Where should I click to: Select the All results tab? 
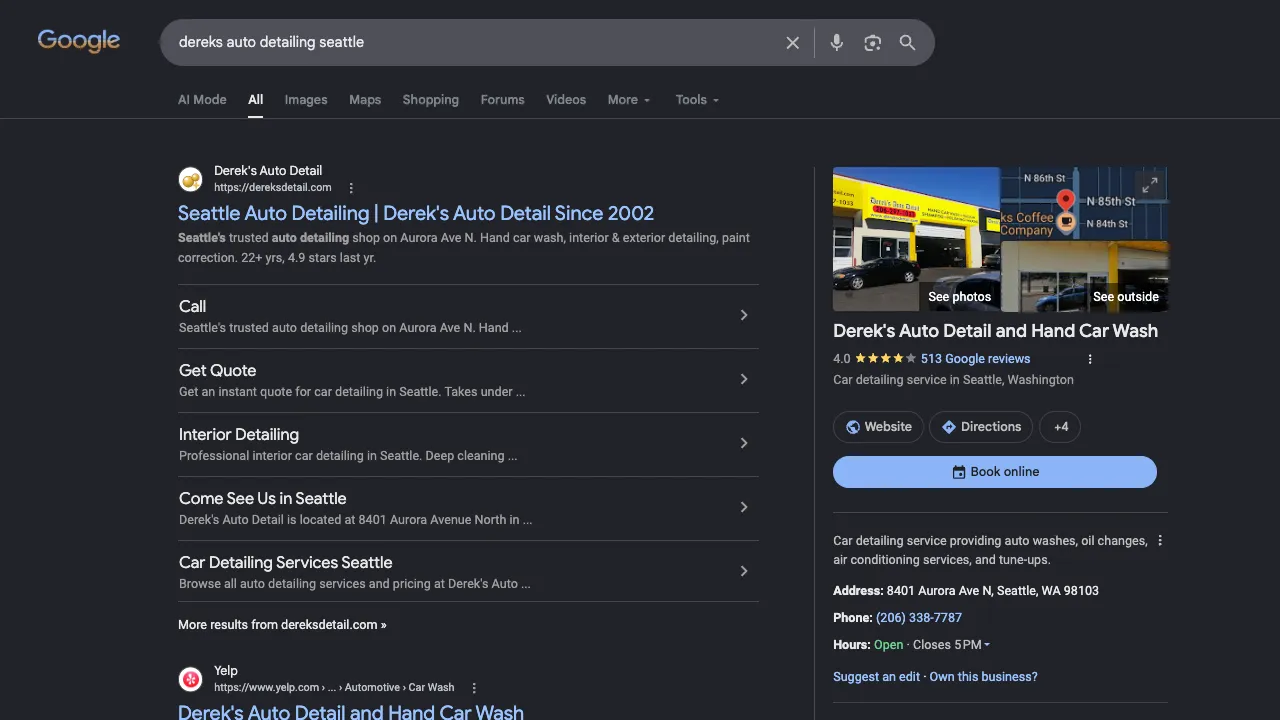[256, 100]
